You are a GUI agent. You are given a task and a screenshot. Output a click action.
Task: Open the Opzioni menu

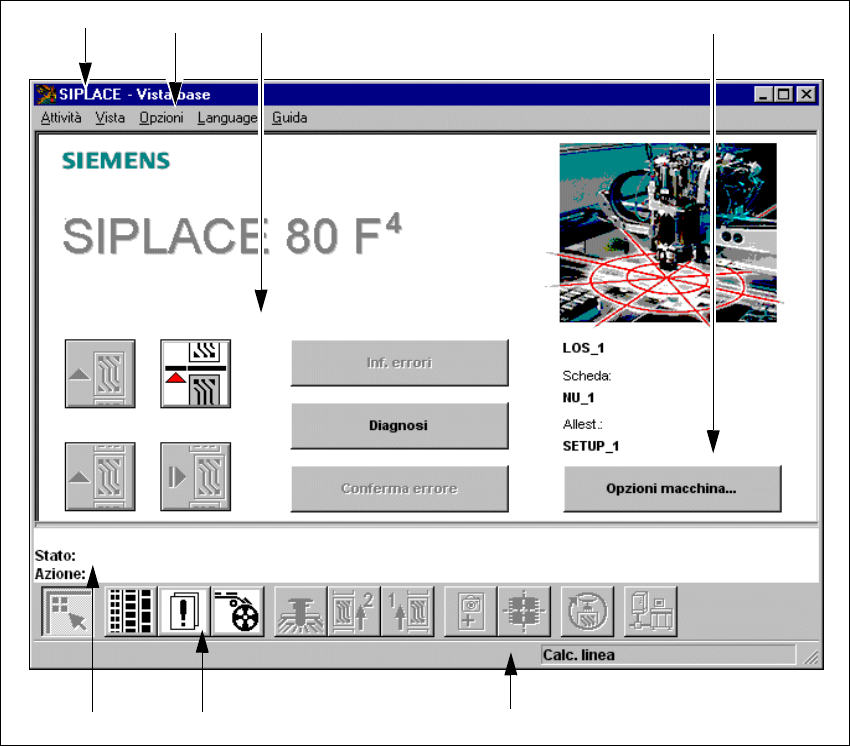[x=161, y=118]
